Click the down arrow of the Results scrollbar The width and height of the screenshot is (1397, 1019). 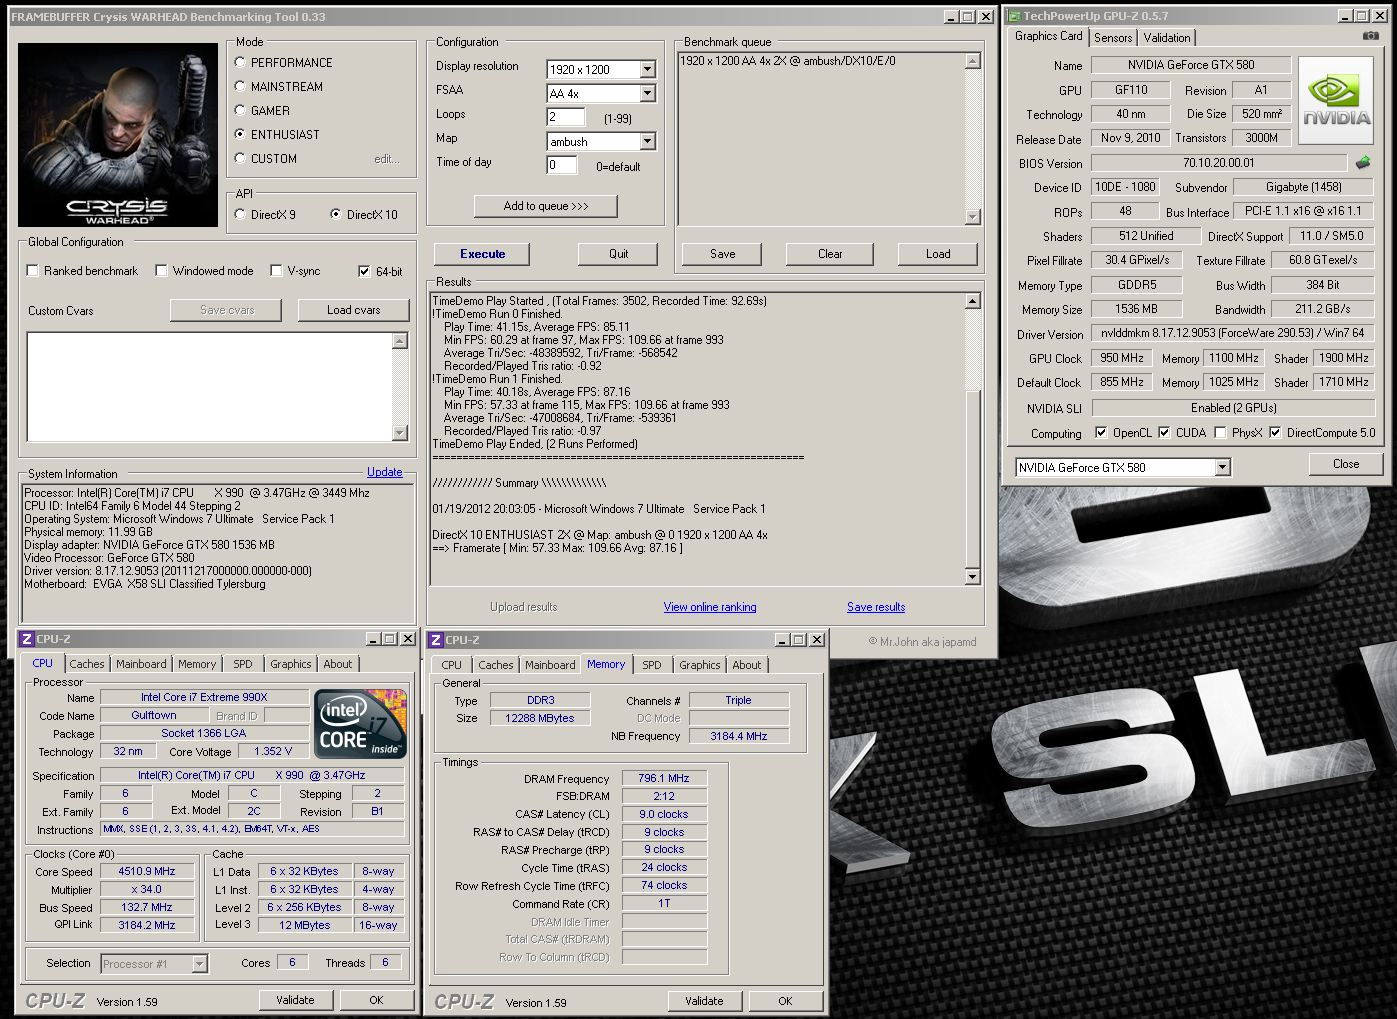(972, 577)
